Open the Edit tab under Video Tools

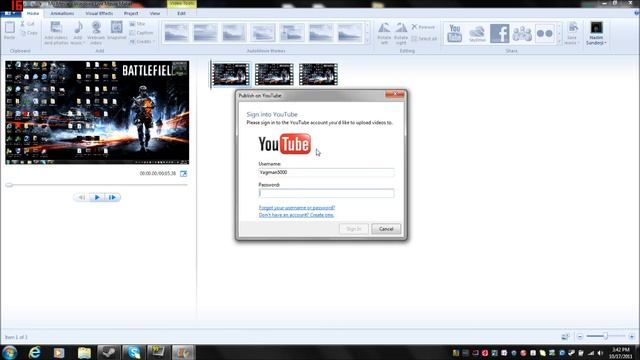click(x=181, y=13)
